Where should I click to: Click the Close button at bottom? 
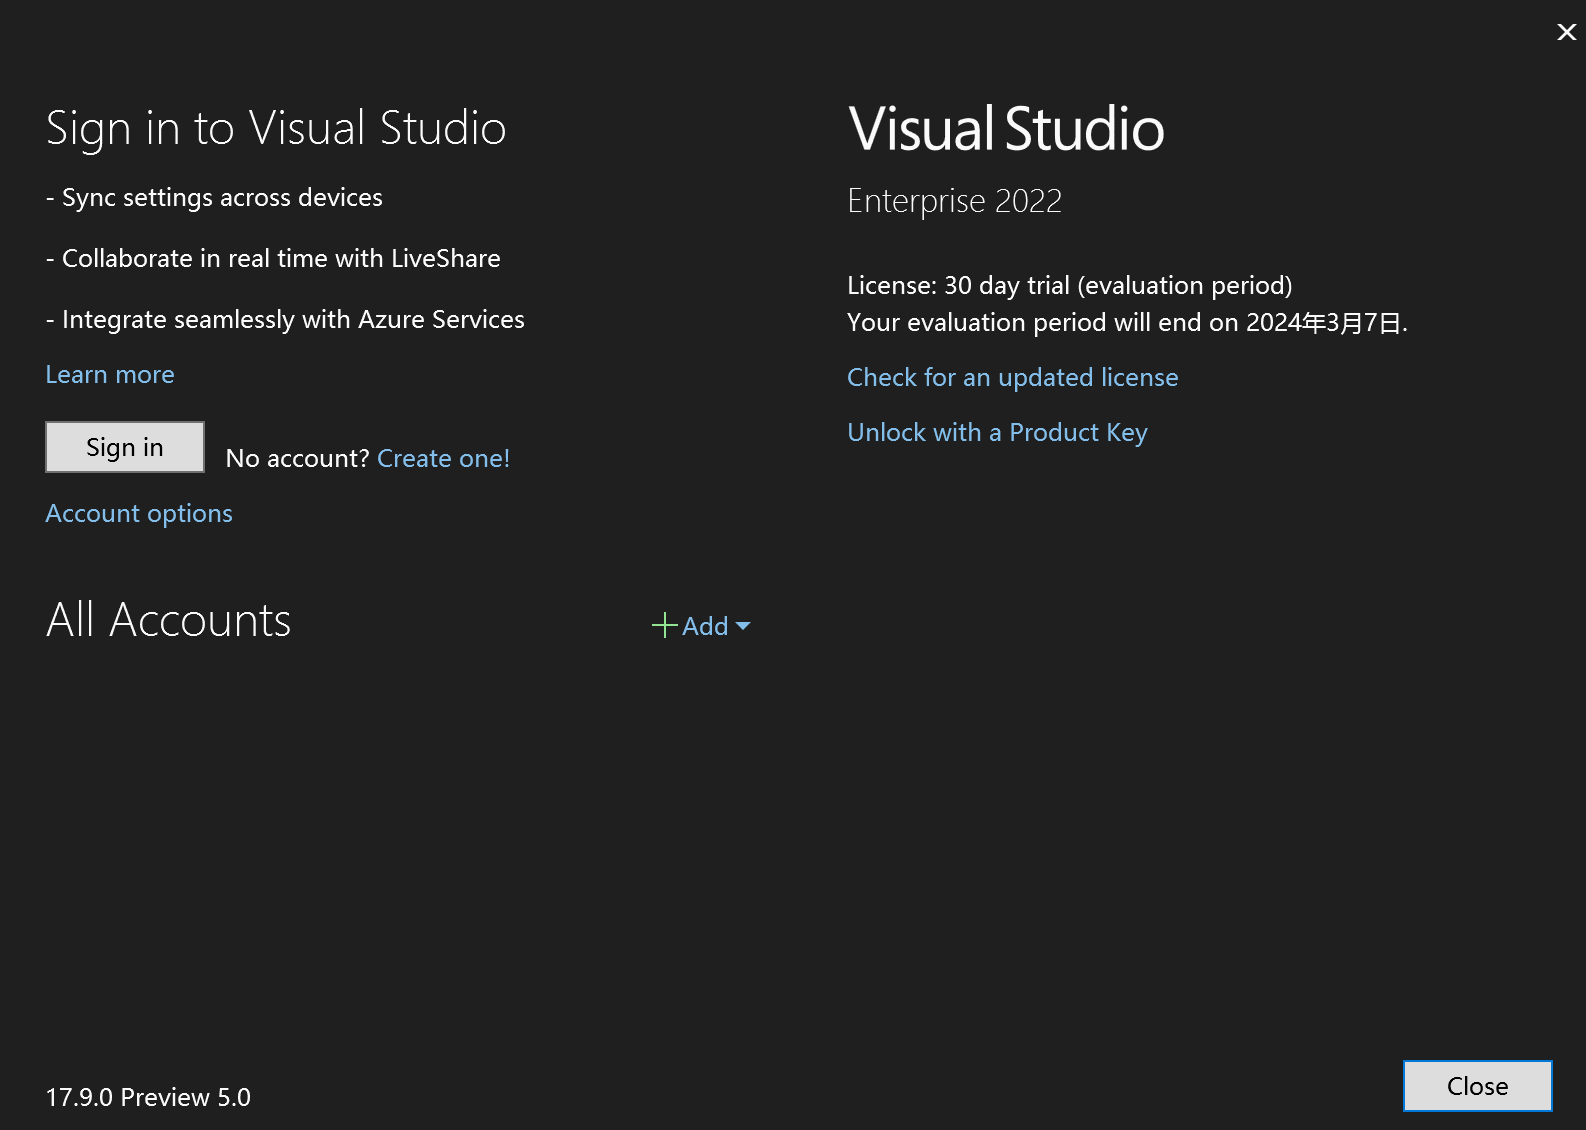1477,1086
